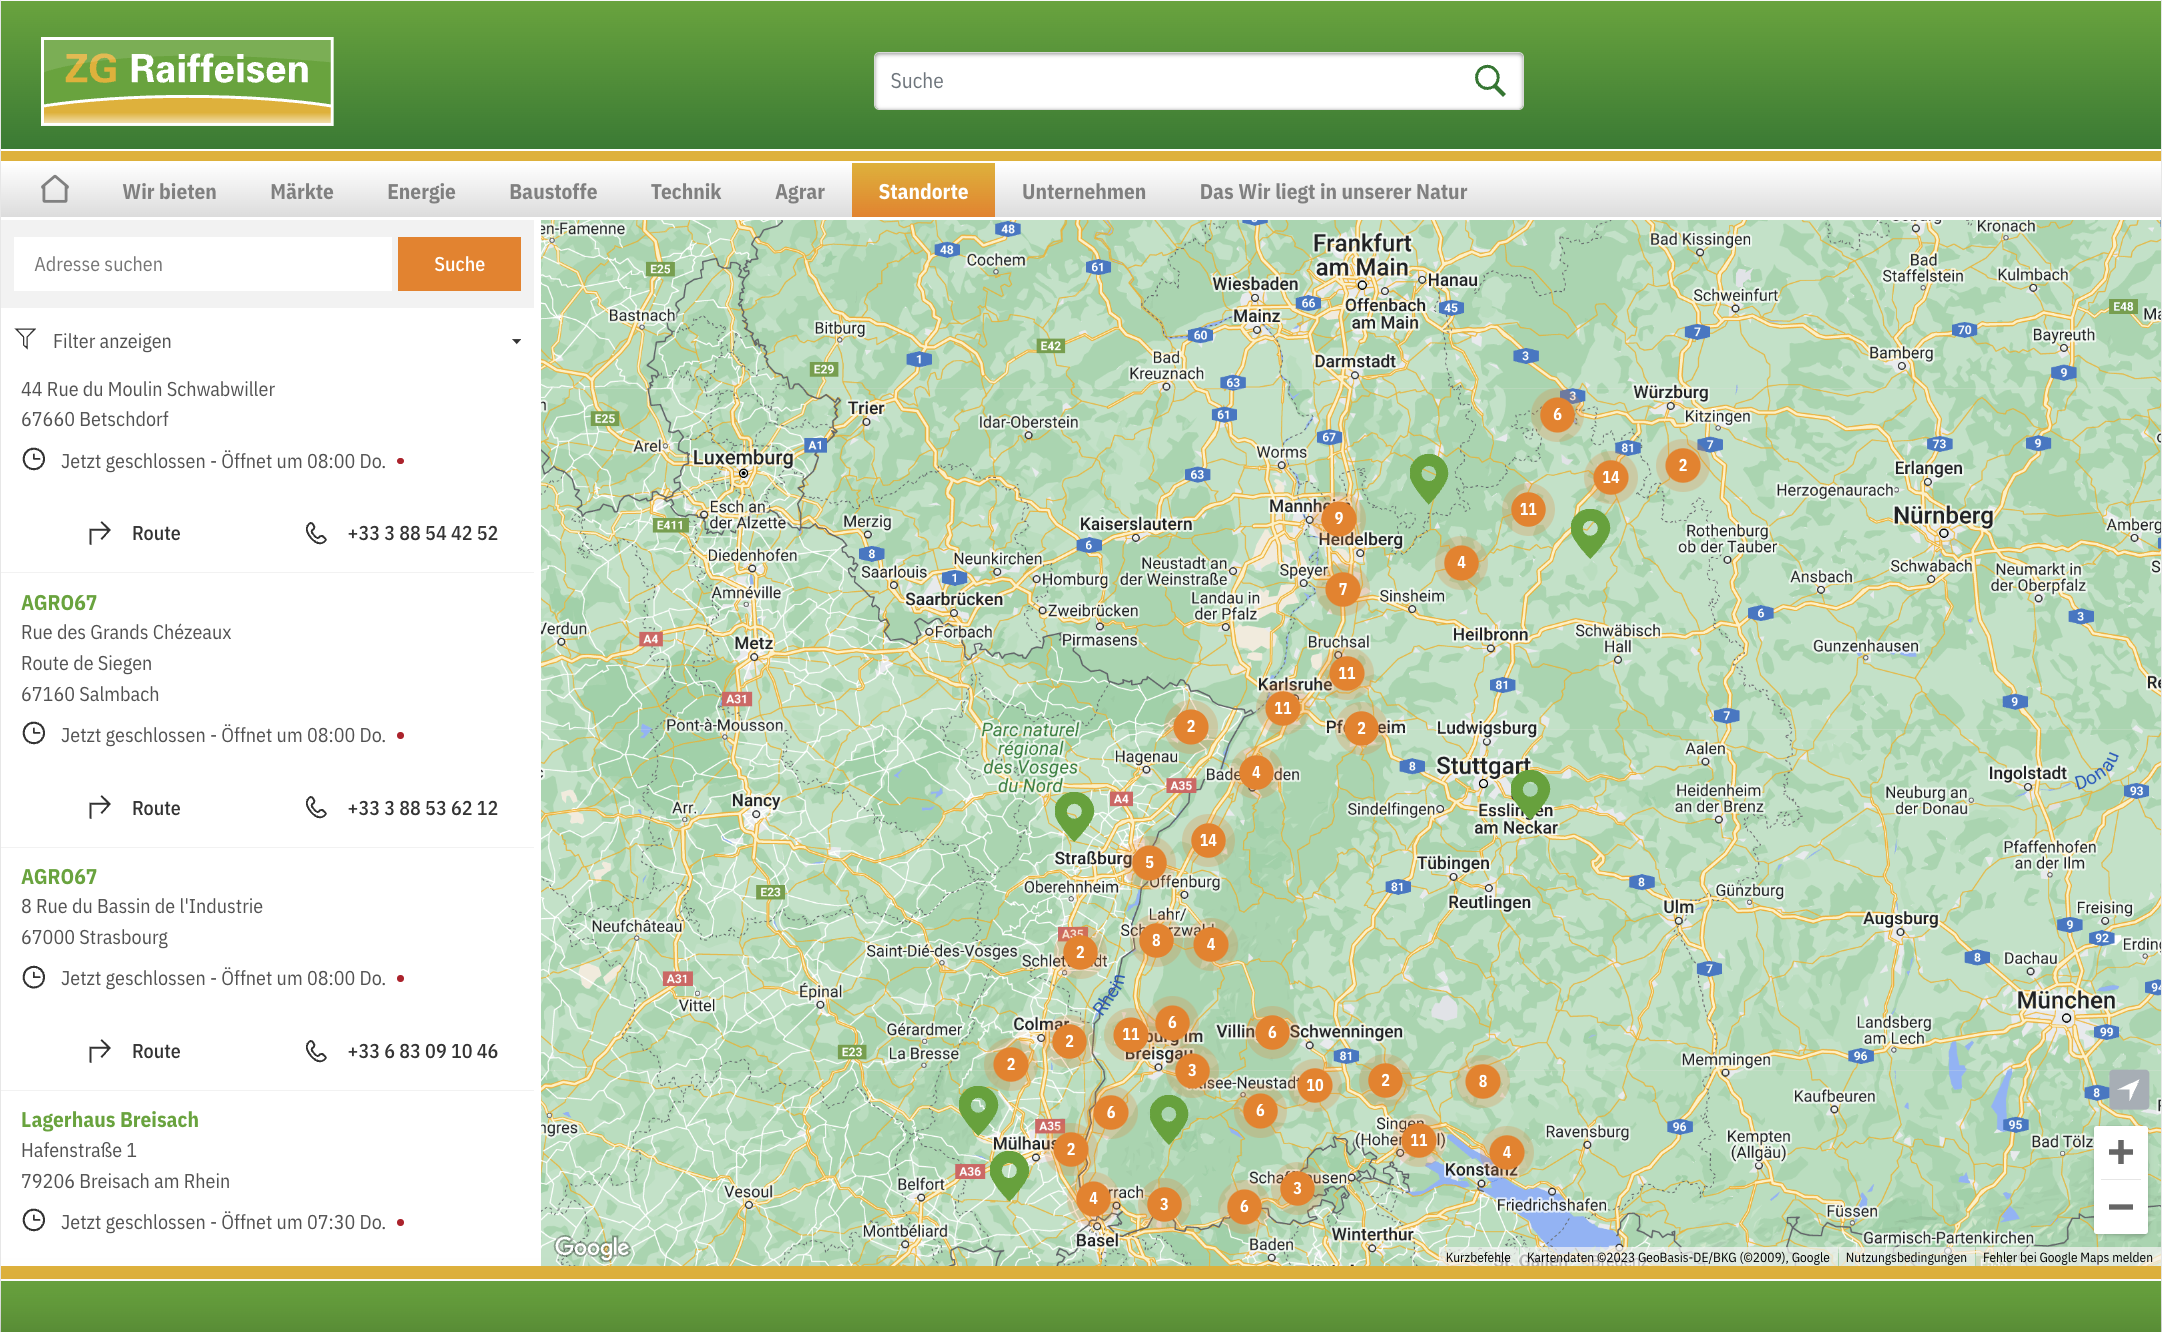Expand the Filter anzeigen dropdown
The width and height of the screenshot is (2162, 1332).
coord(516,340)
